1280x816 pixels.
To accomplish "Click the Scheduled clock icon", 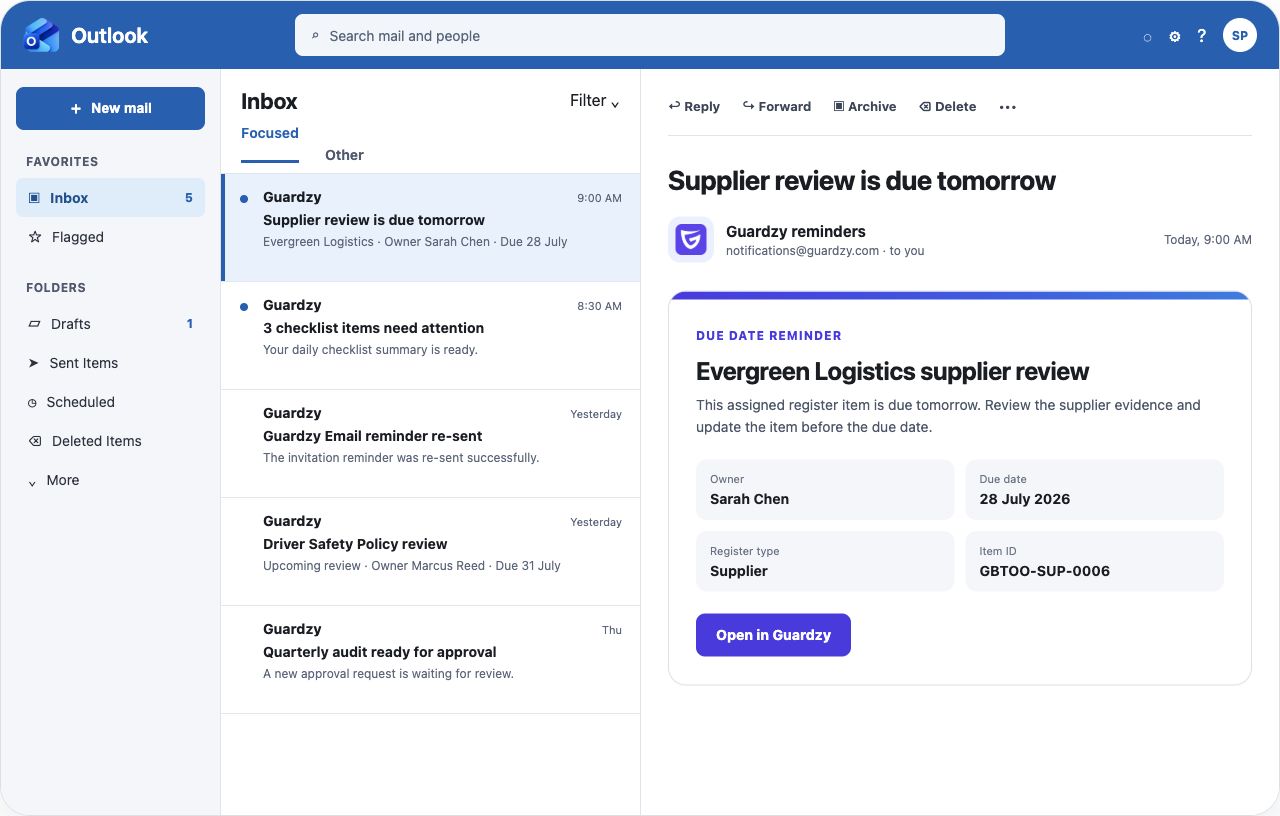I will coord(33,402).
